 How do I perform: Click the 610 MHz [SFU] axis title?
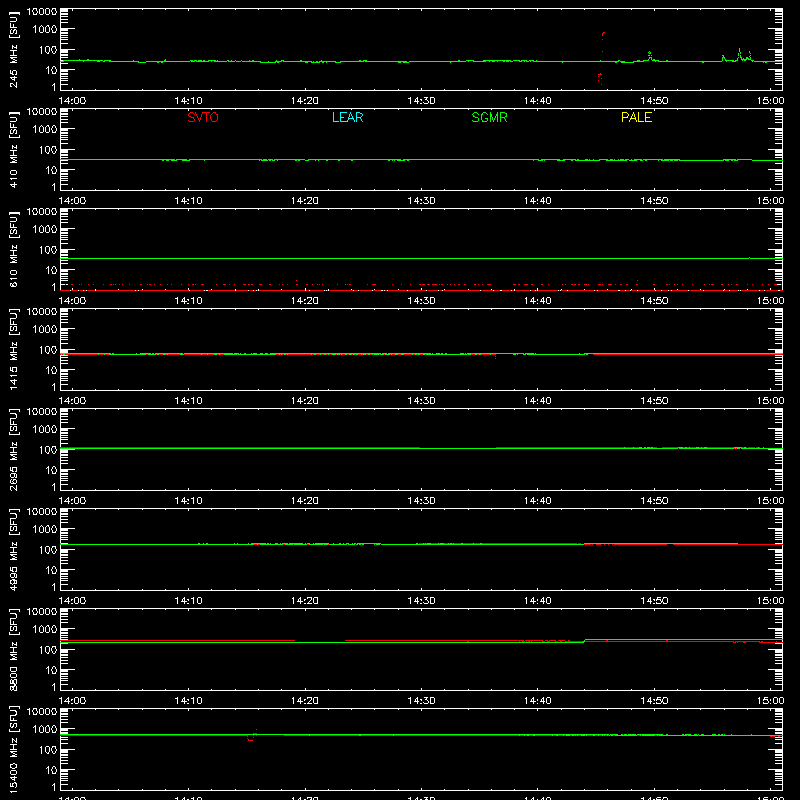point(13,249)
